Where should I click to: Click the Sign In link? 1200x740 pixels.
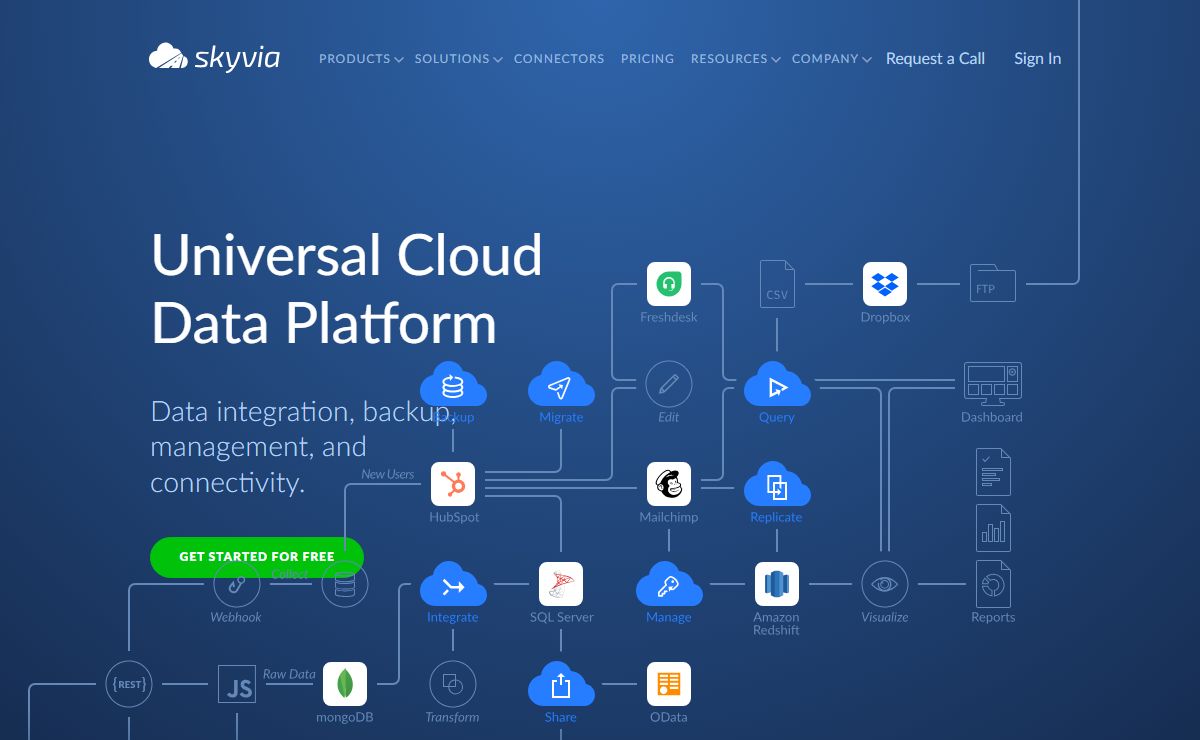[1037, 59]
